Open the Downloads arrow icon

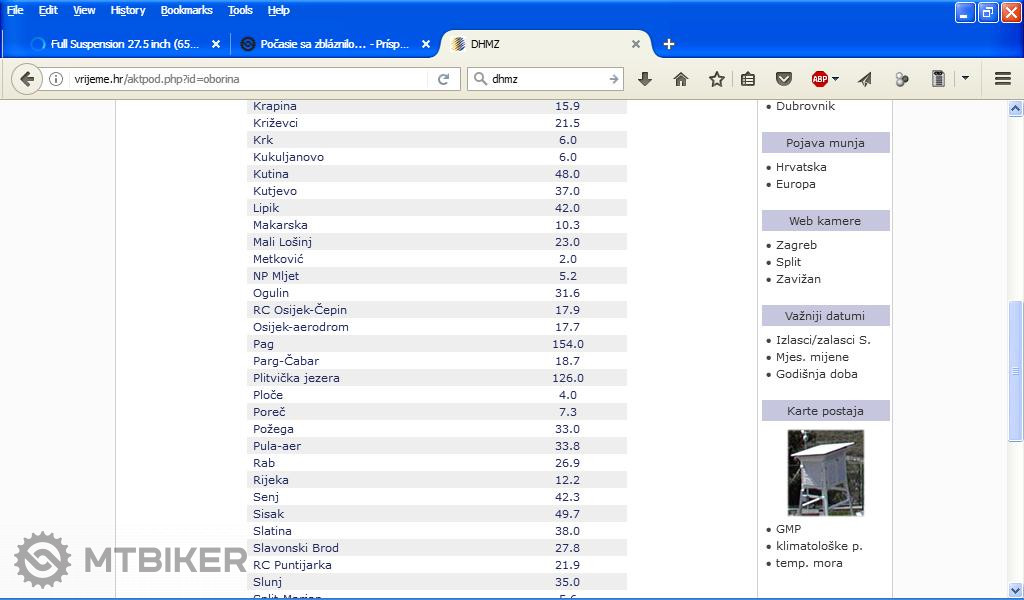coord(645,79)
